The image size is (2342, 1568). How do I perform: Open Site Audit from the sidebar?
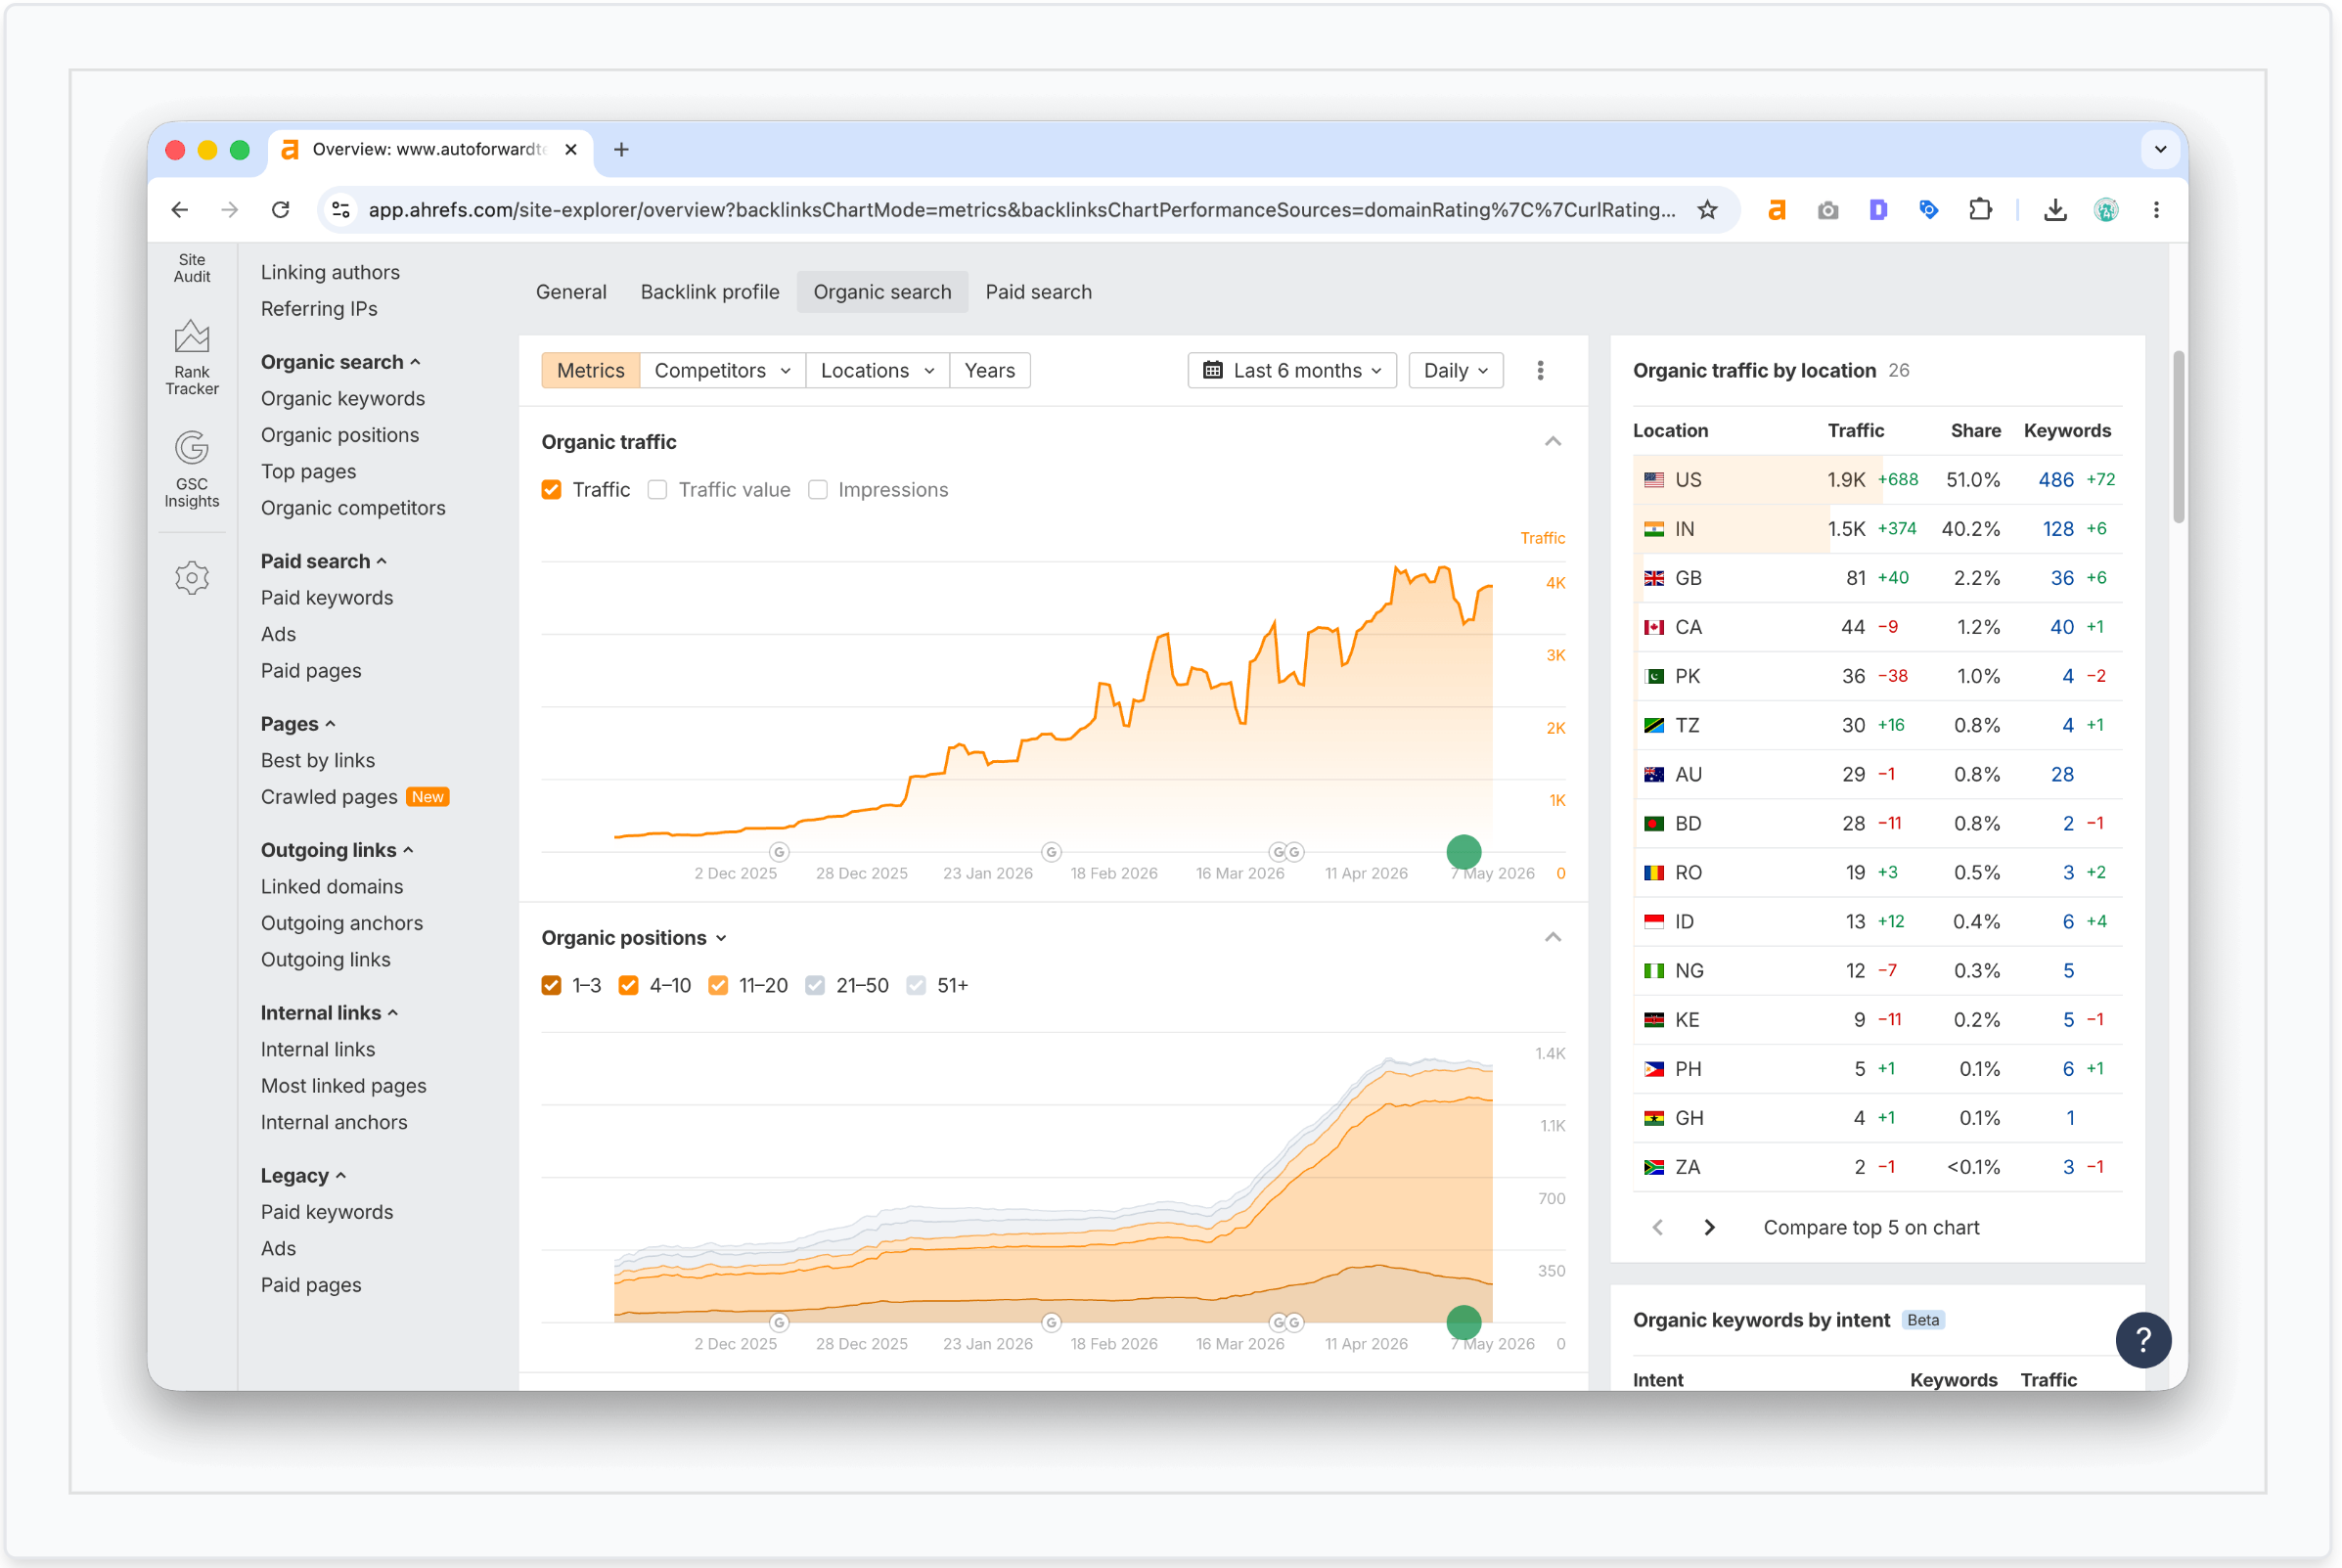[191, 267]
